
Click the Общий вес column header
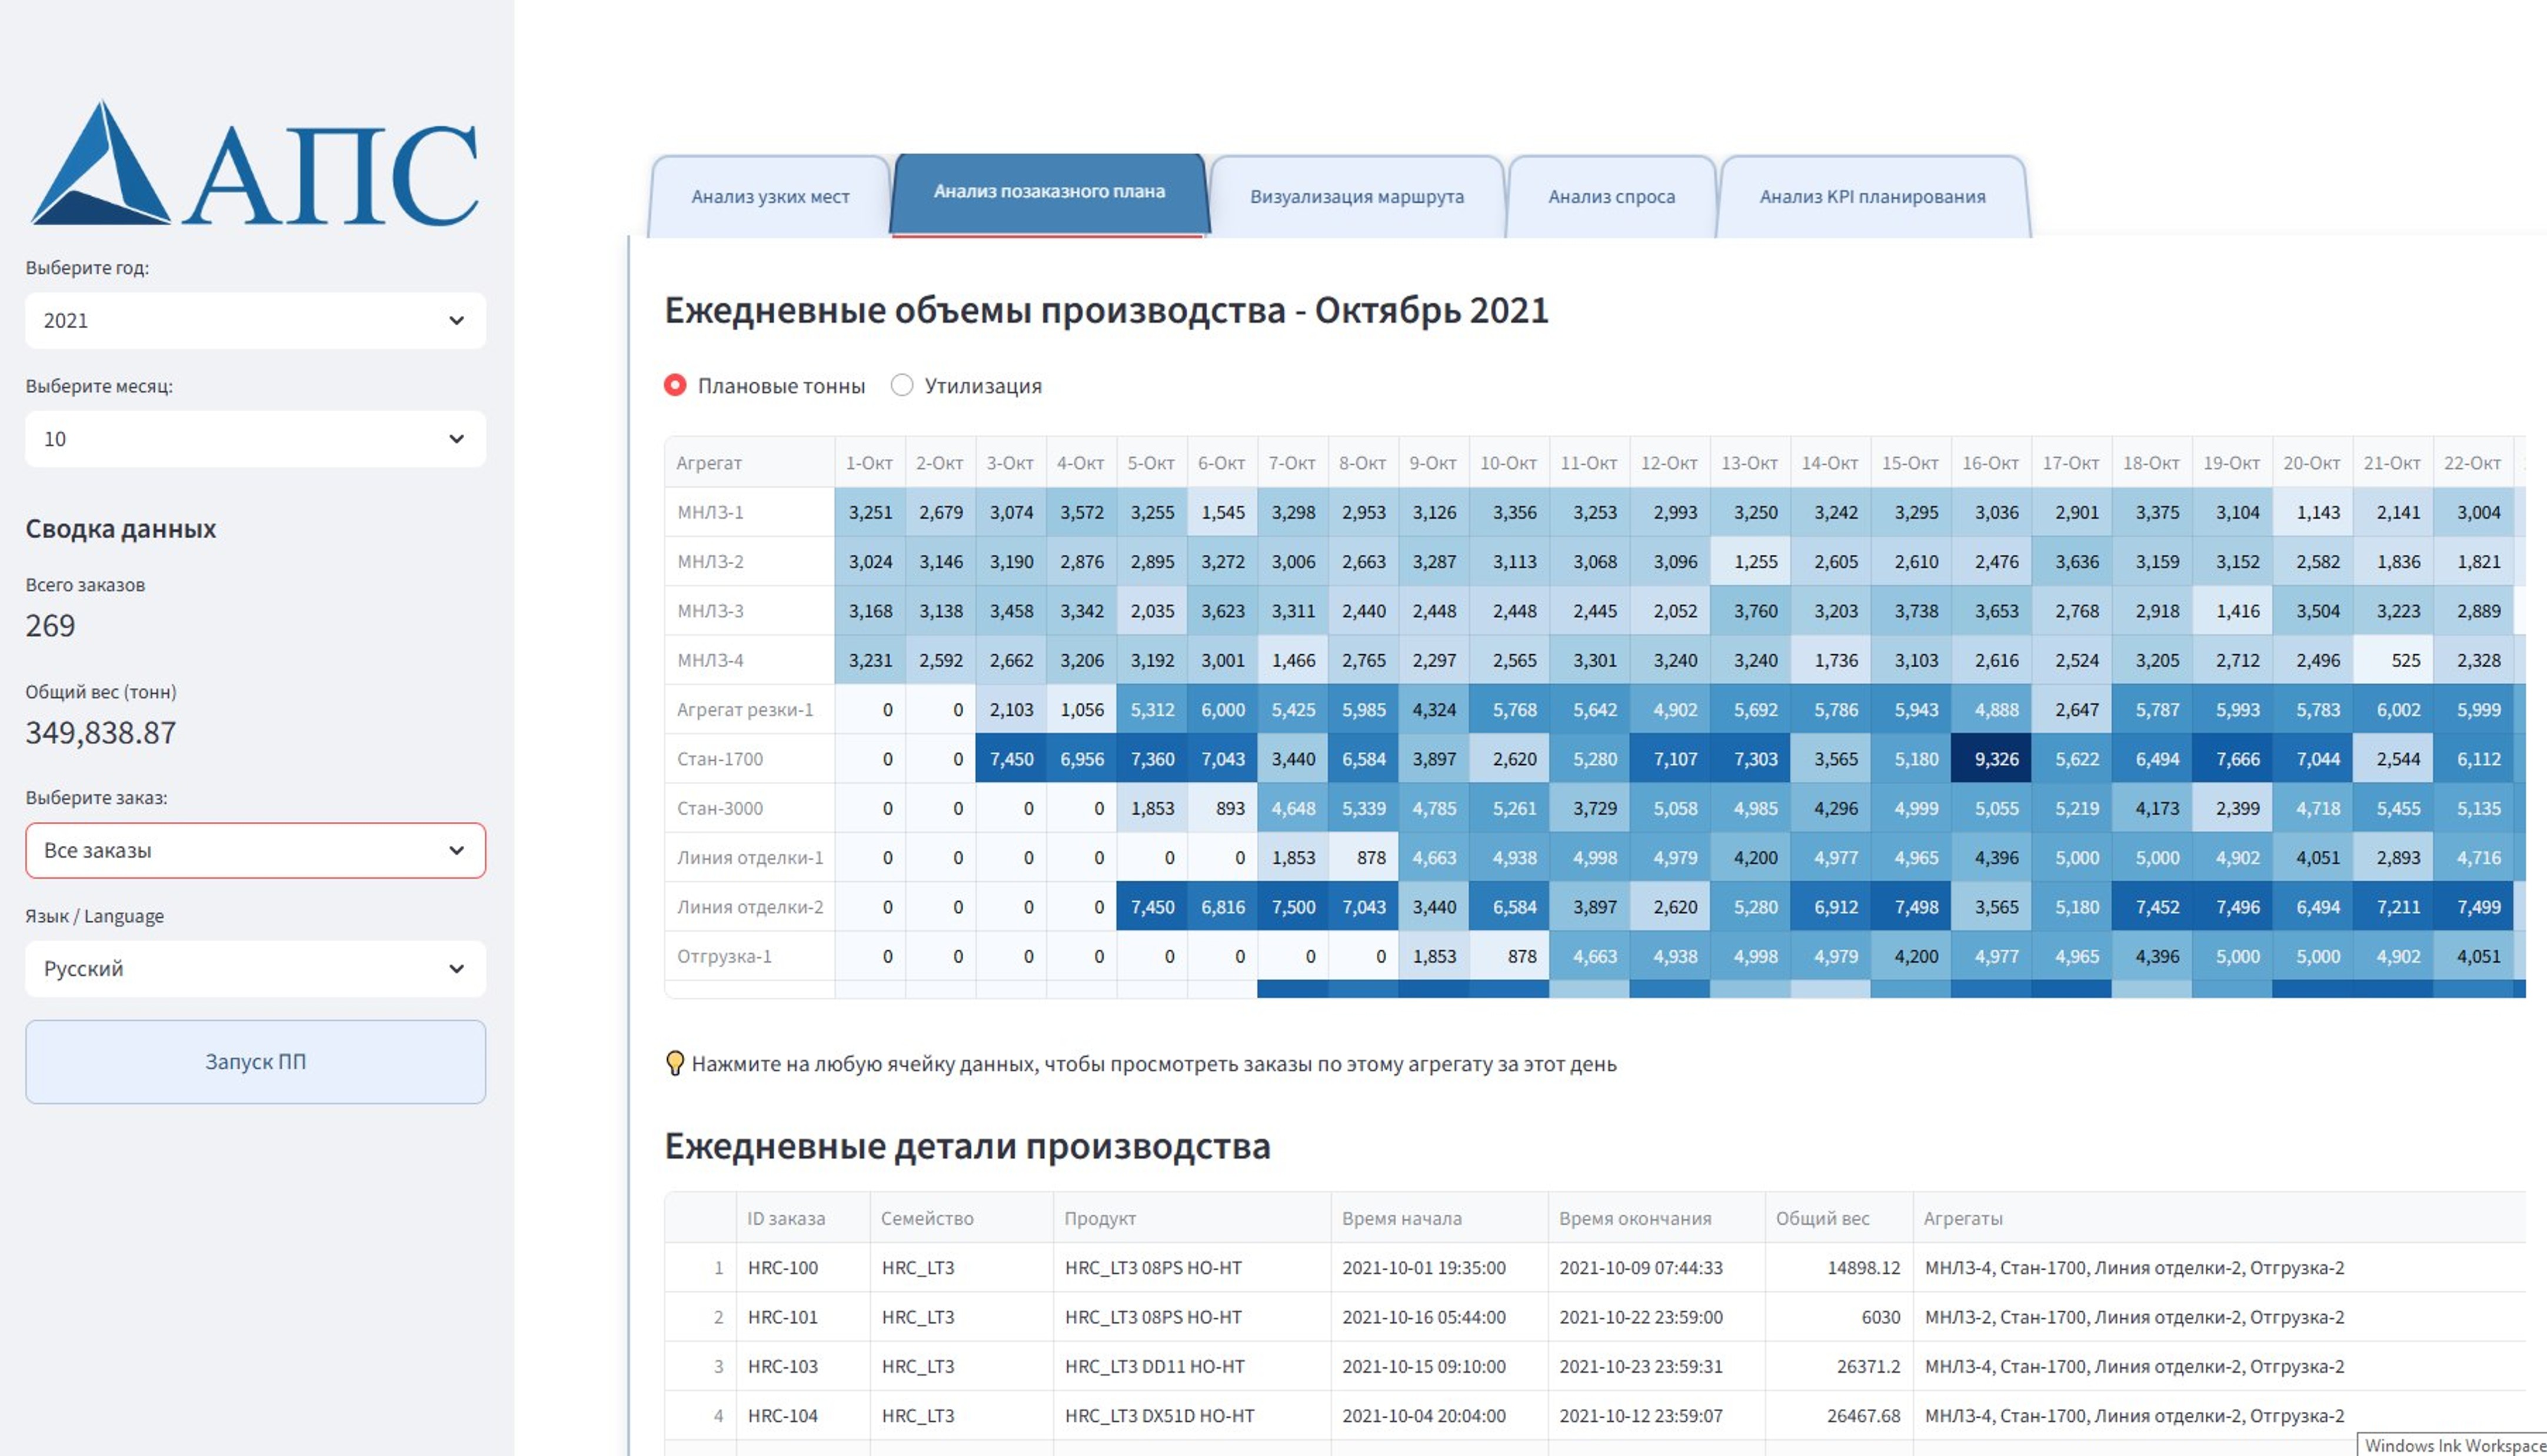(1822, 1218)
